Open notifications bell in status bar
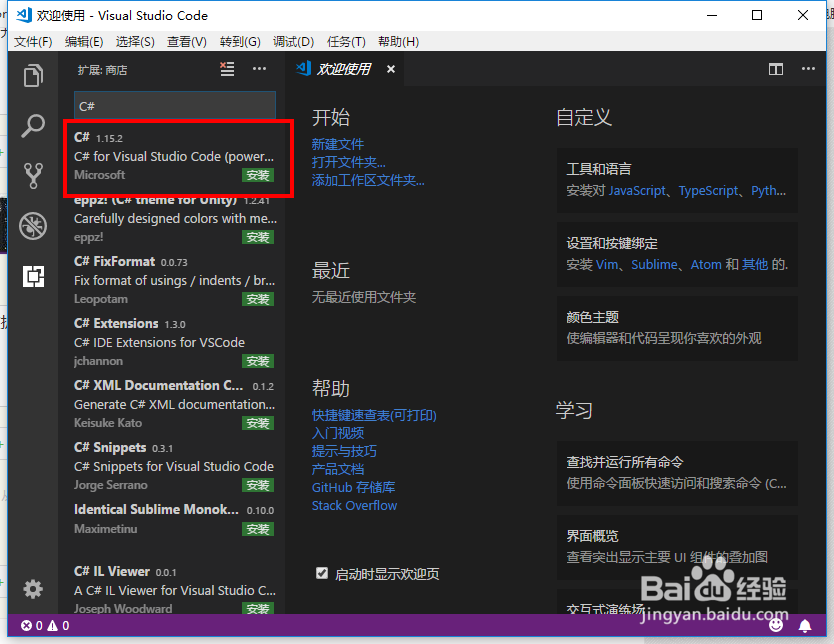Screen dimensions: 834x644 805,625
